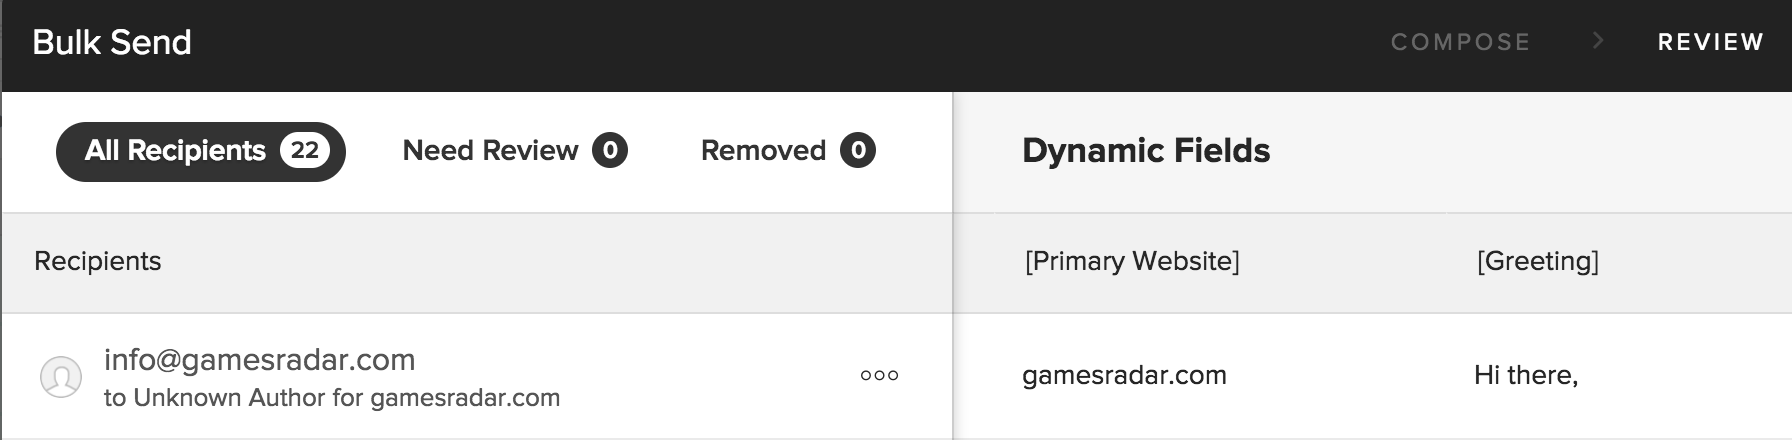The image size is (1792, 440).
Task: Open the three-dot options for info@gamesradar.com
Action: 879,376
